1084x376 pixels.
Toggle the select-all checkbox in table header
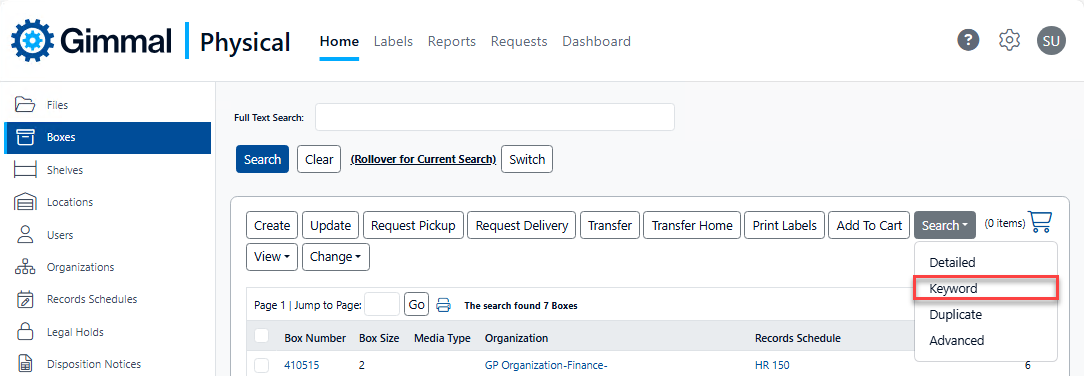click(x=261, y=337)
